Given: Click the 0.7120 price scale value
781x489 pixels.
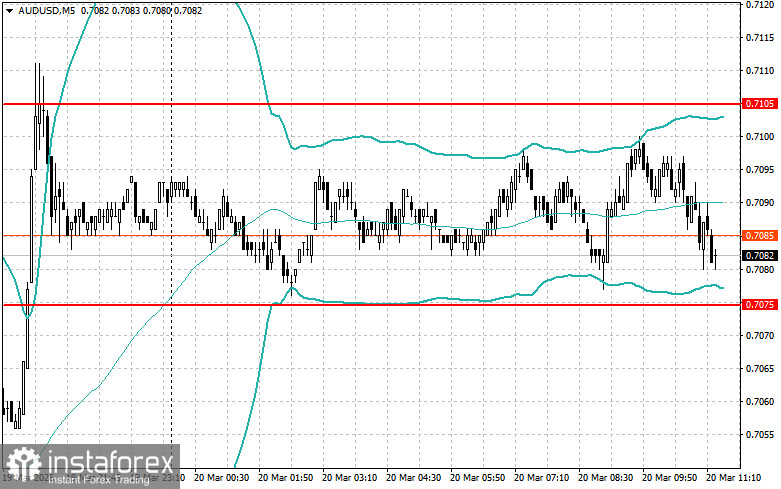Looking at the screenshot, I should [x=760, y=5].
